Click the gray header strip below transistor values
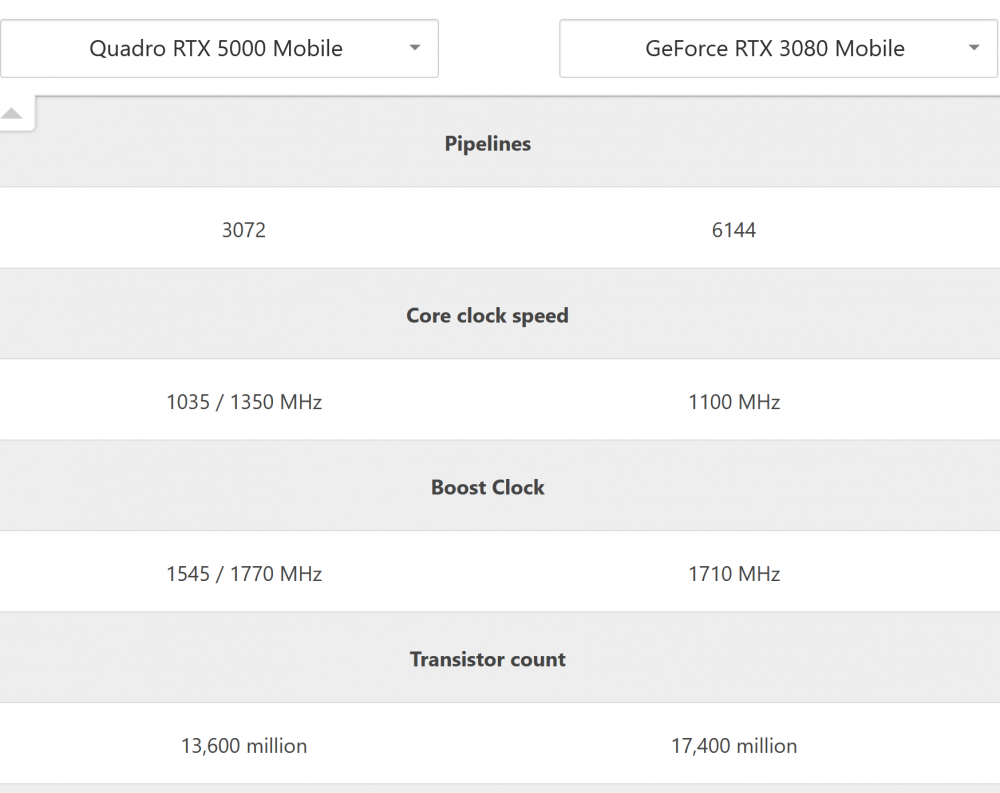This screenshot has width=1000, height=793. (500, 788)
